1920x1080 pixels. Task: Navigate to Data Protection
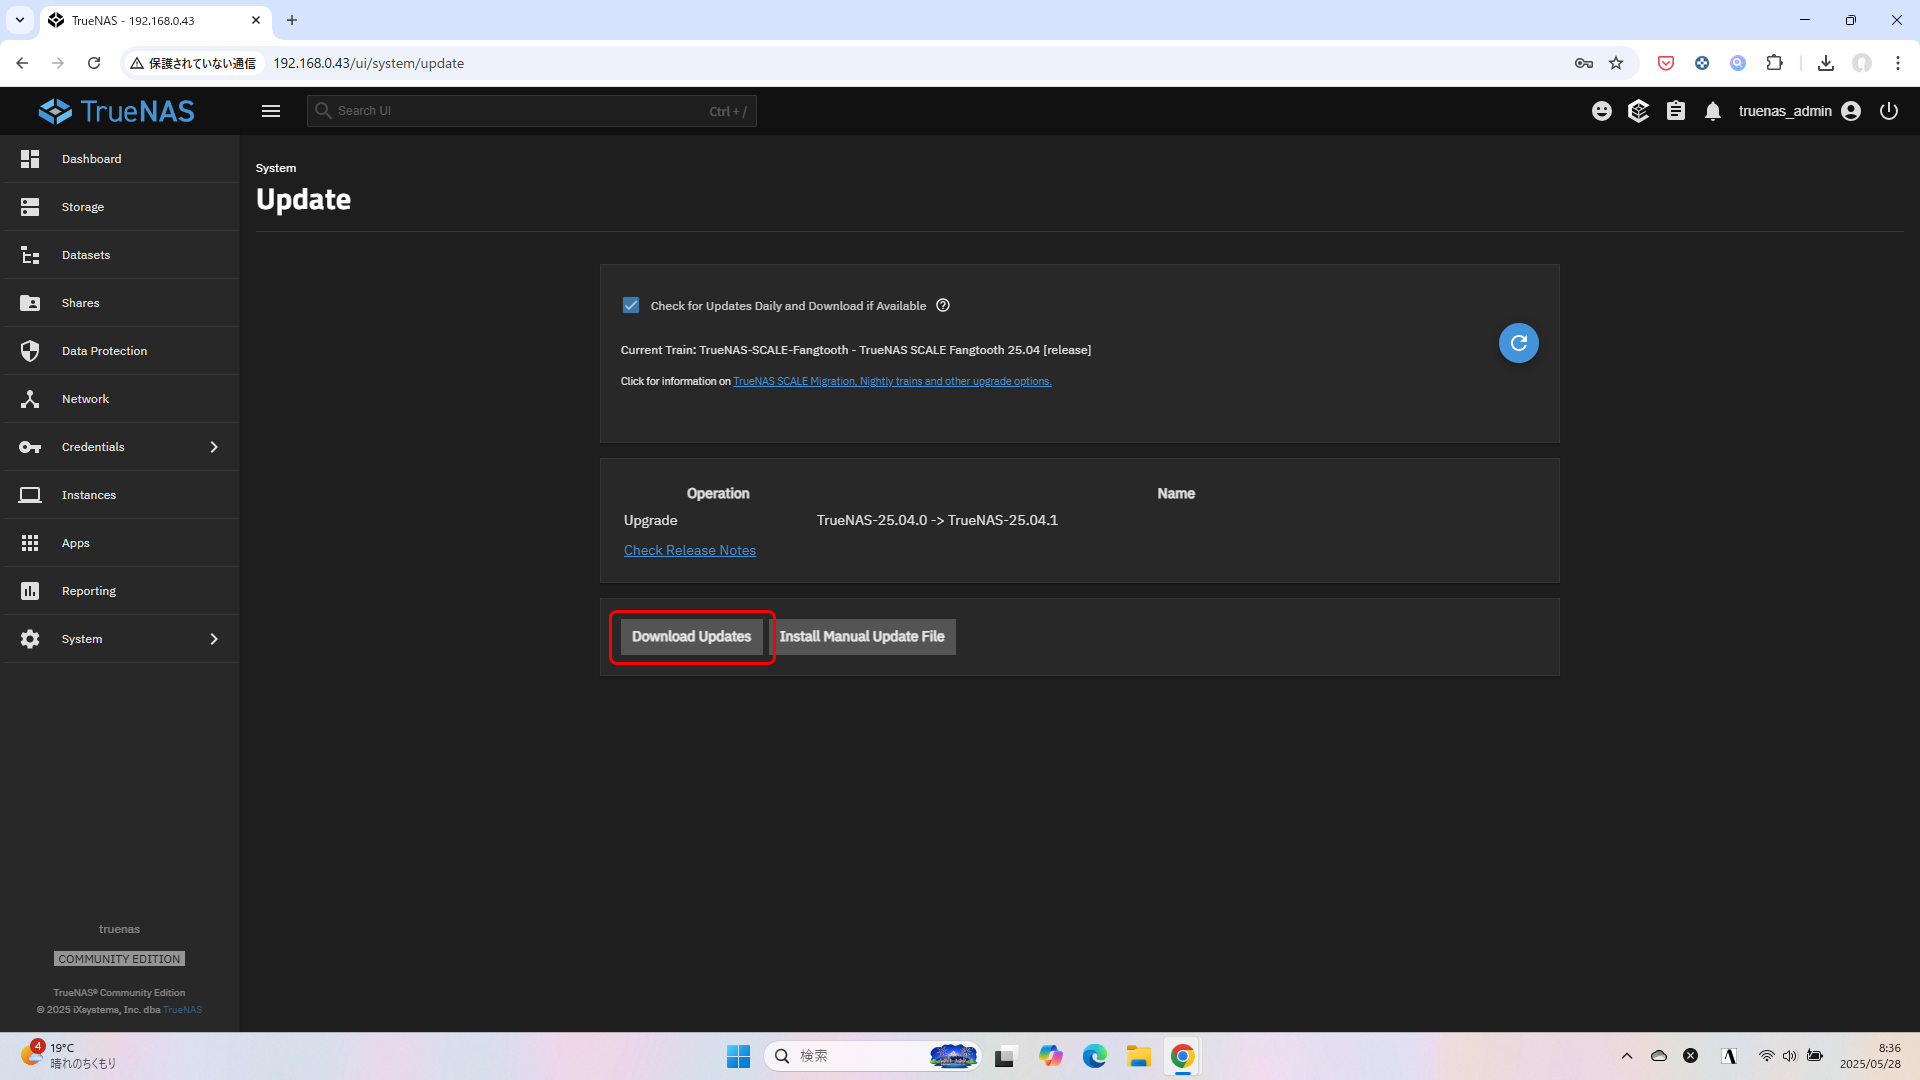(120, 351)
